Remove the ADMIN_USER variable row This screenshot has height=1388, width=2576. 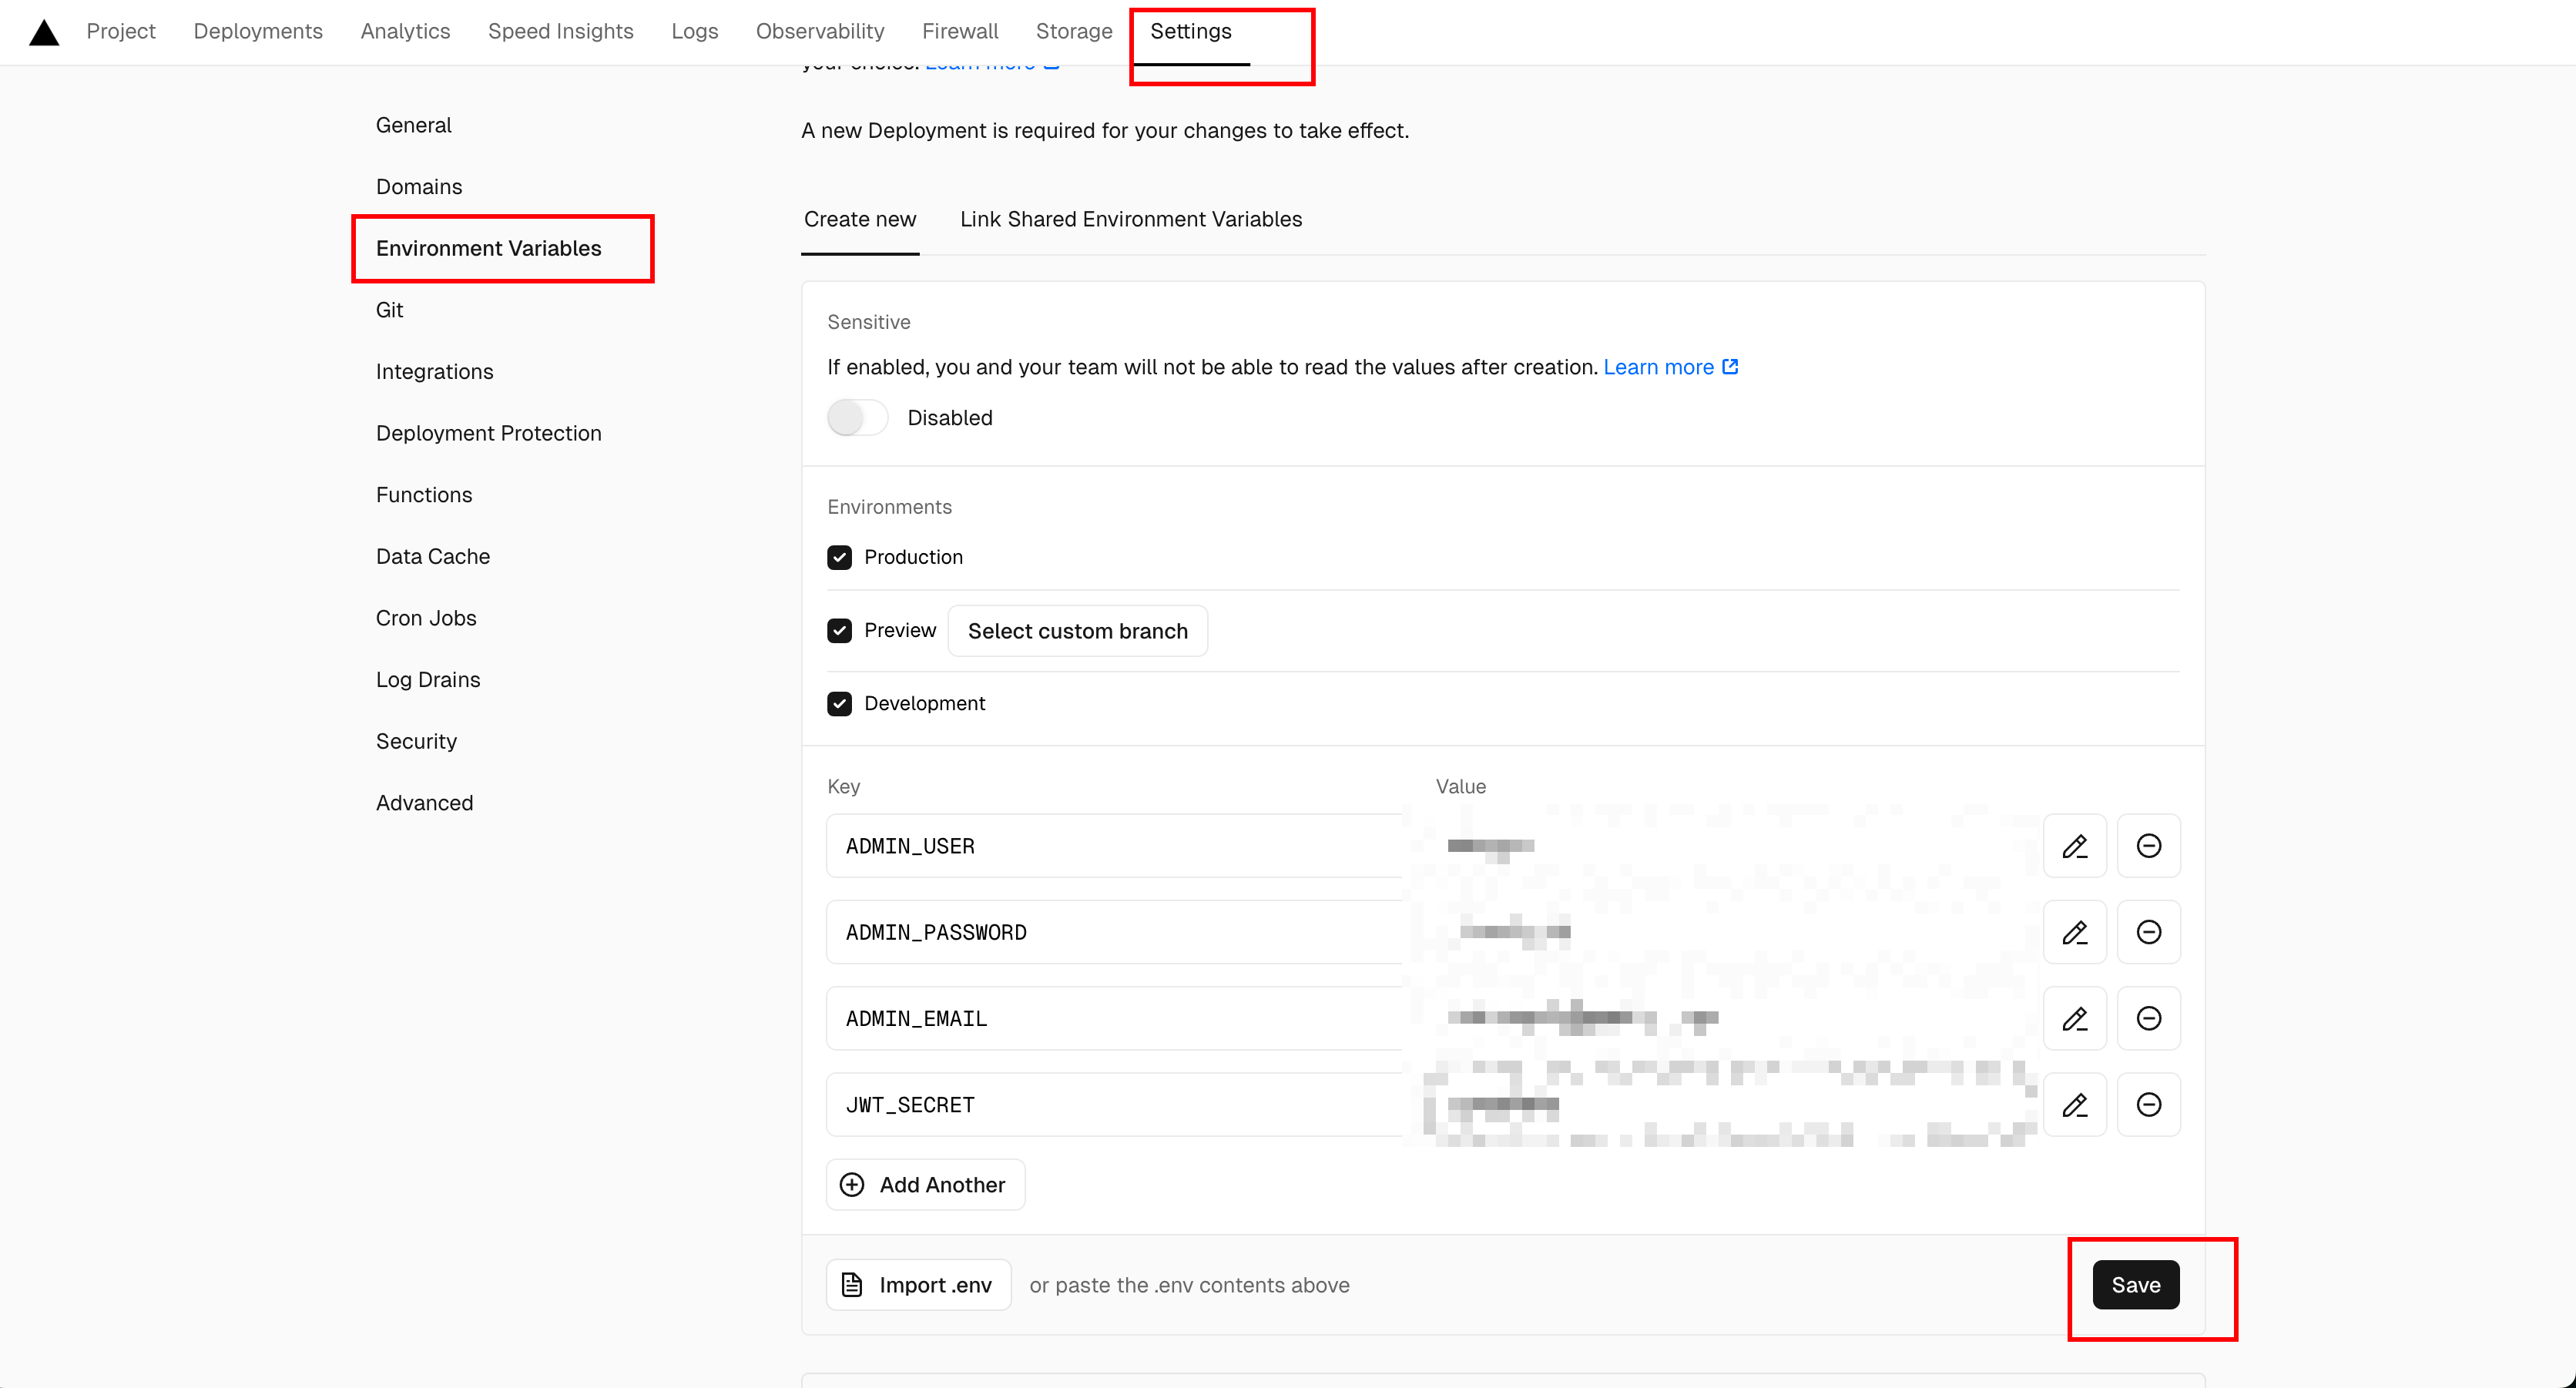pyautogui.click(x=2148, y=846)
